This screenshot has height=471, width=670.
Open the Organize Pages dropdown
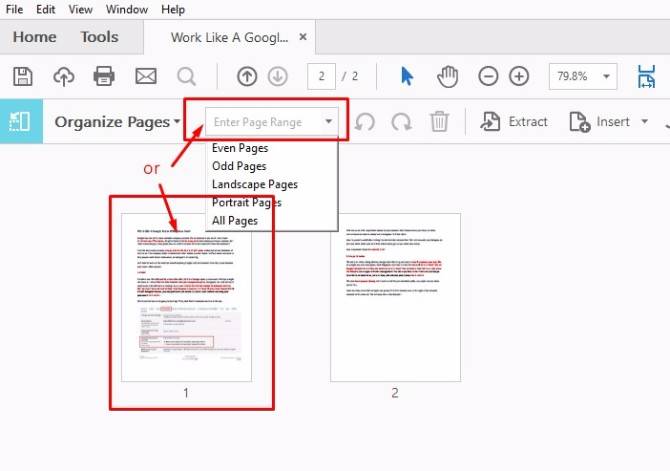point(117,122)
